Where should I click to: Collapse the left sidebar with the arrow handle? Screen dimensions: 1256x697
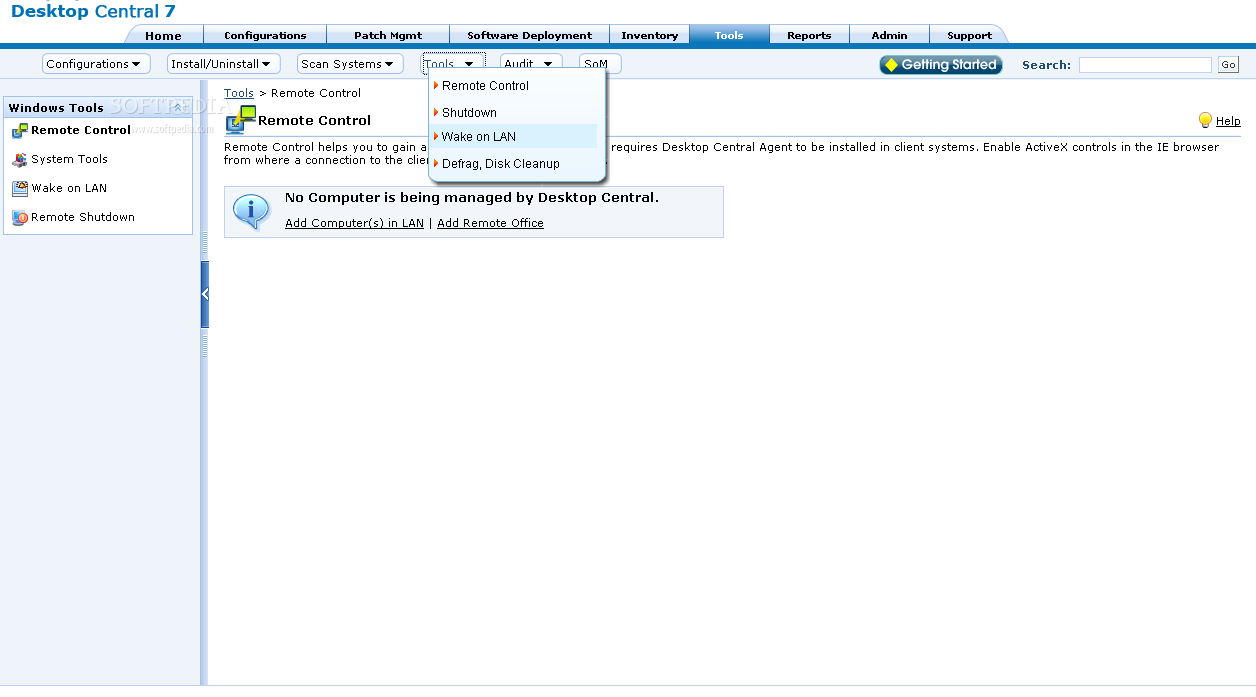point(205,294)
